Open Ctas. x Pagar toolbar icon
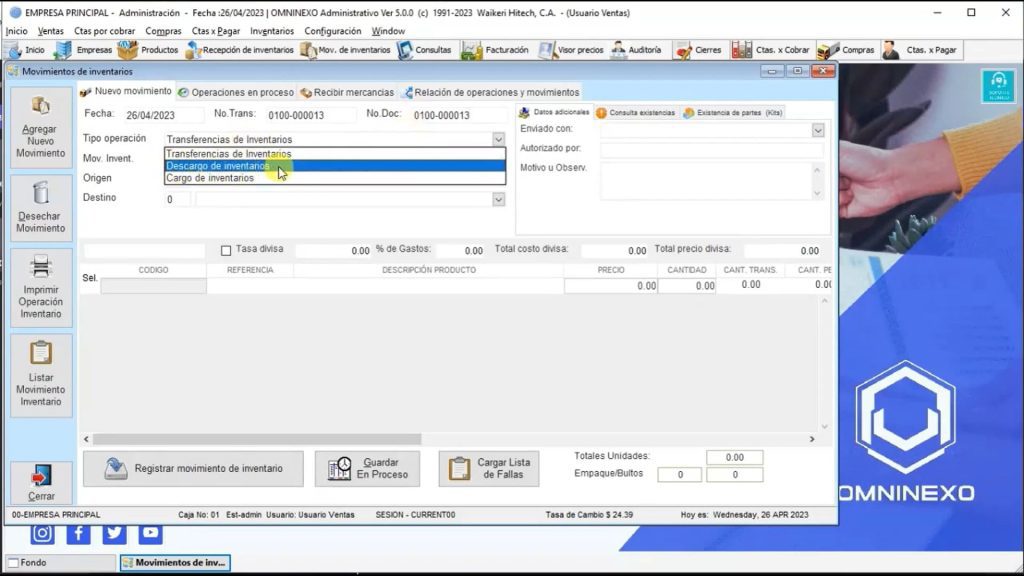The width and height of the screenshot is (1024, 576). point(920,50)
